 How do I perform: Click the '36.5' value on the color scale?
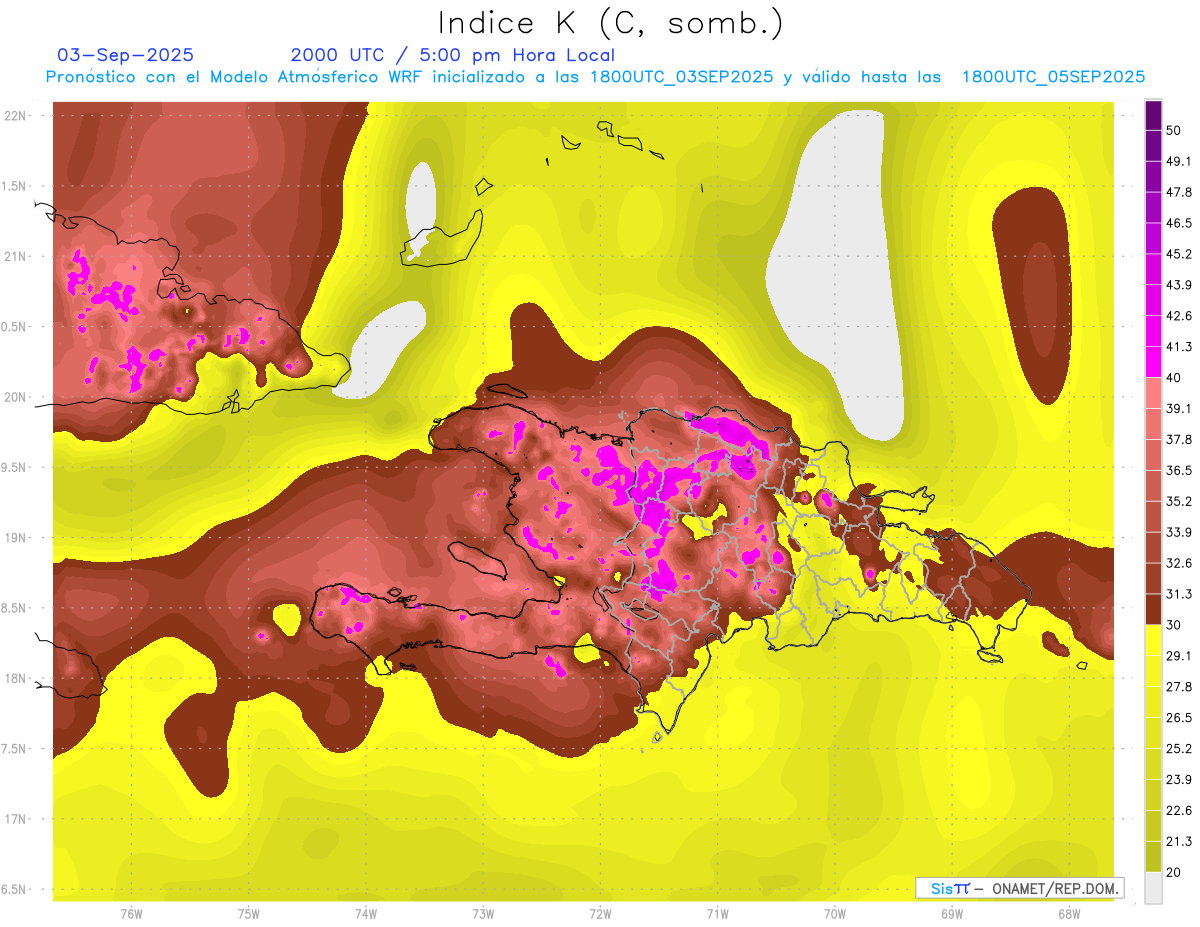[1178, 470]
